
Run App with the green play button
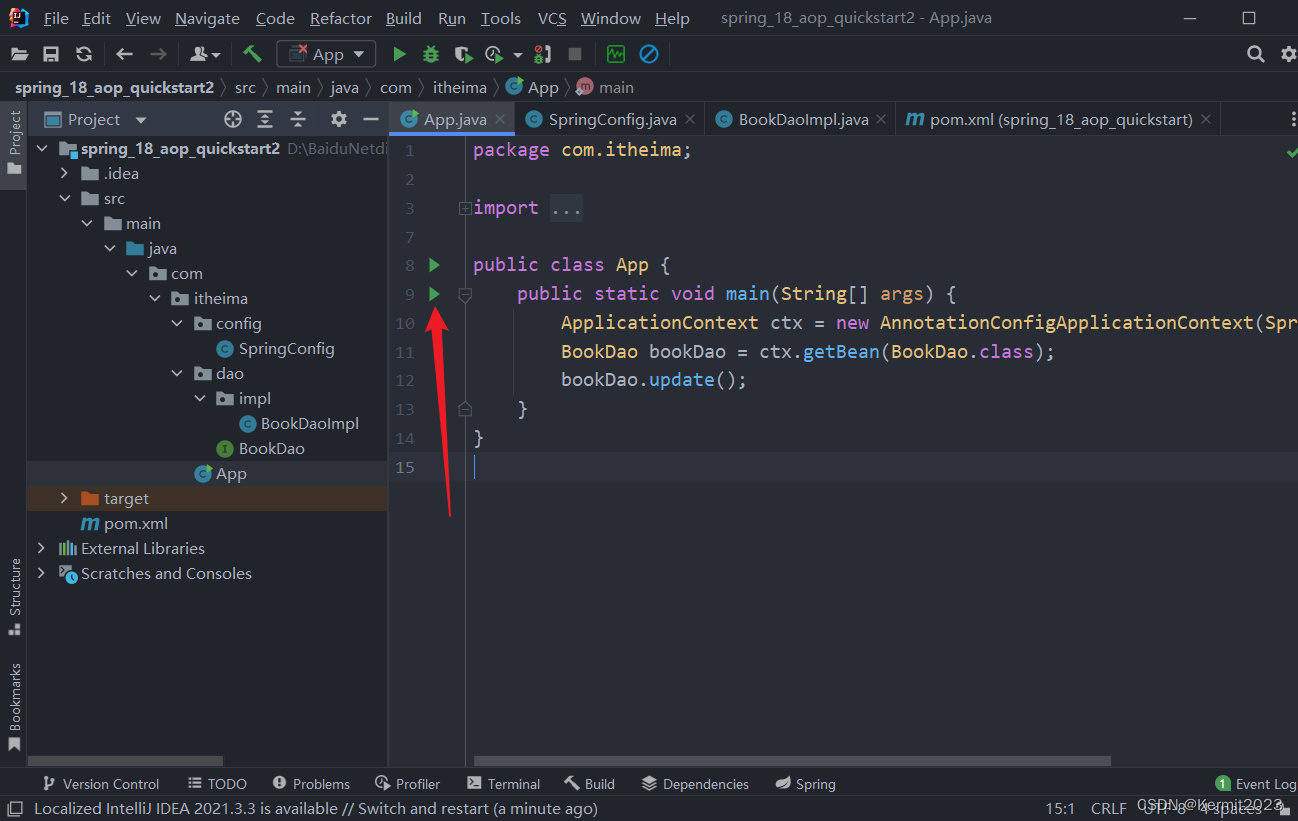pos(399,54)
